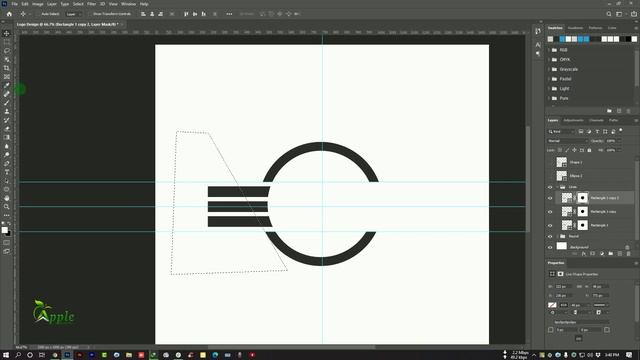Toggle Show Transform Controls checkbox
The width and height of the screenshot is (640, 360).
[90, 14]
